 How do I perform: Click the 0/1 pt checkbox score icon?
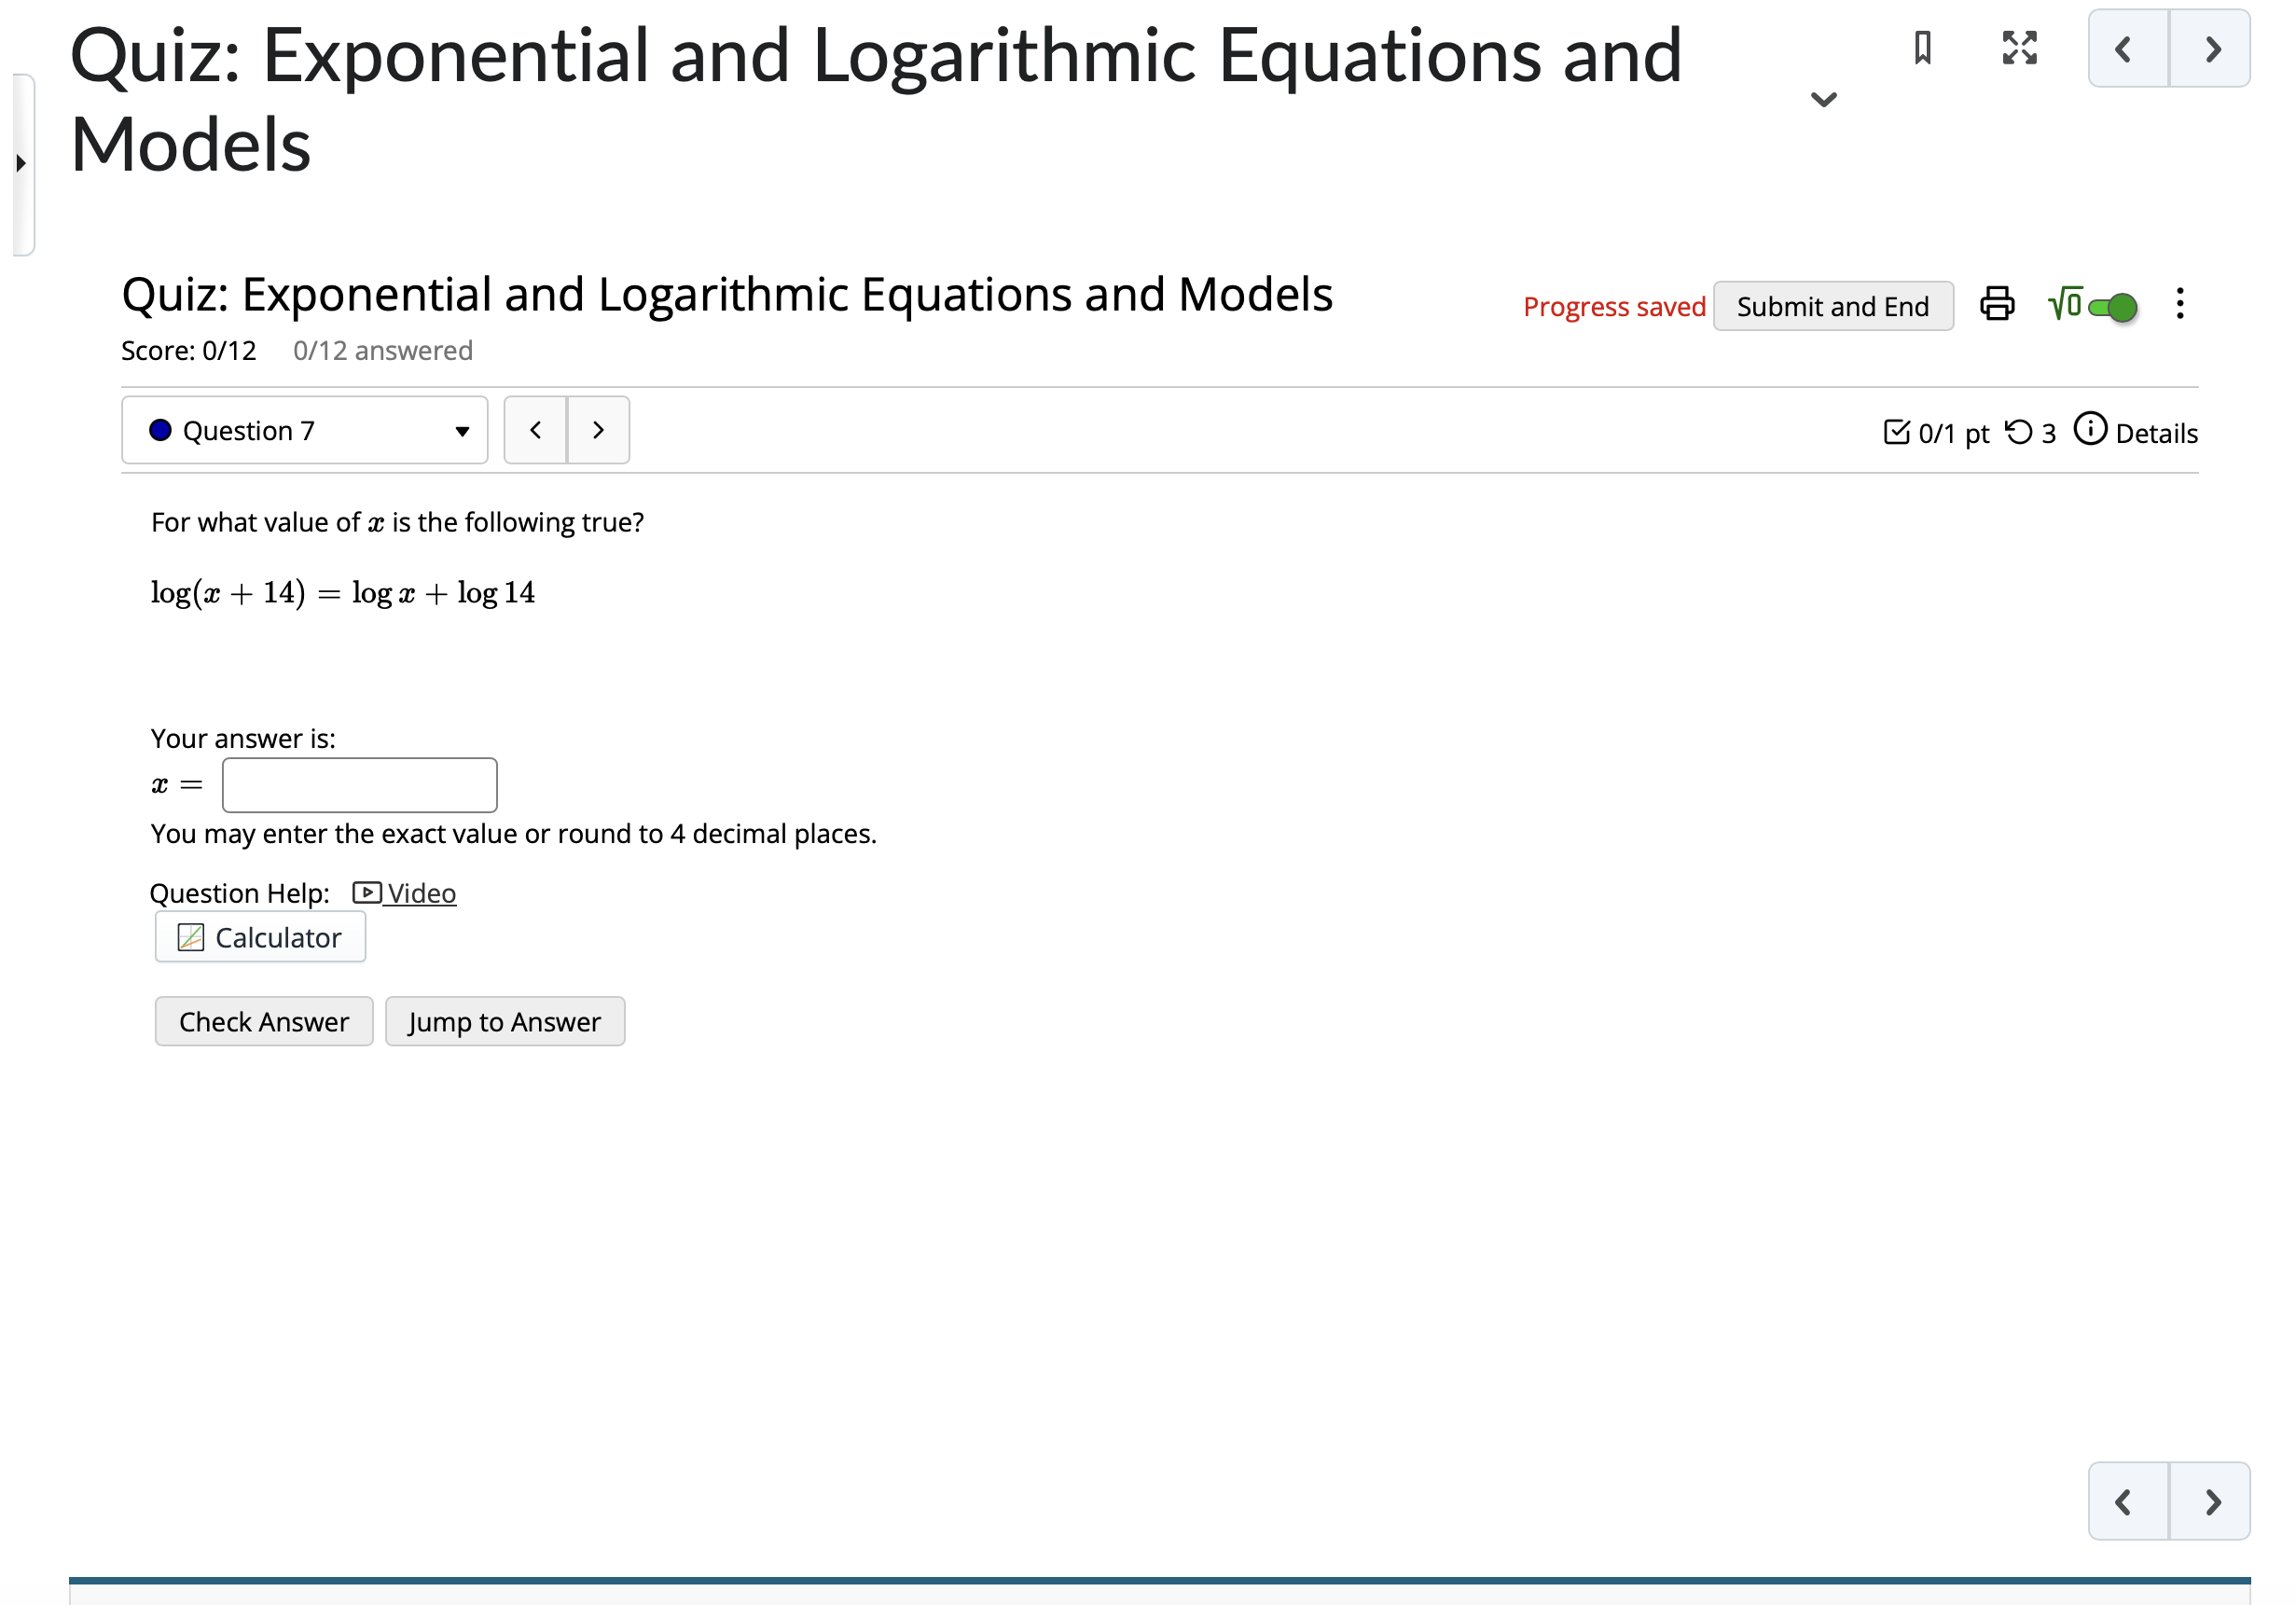(x=1898, y=431)
